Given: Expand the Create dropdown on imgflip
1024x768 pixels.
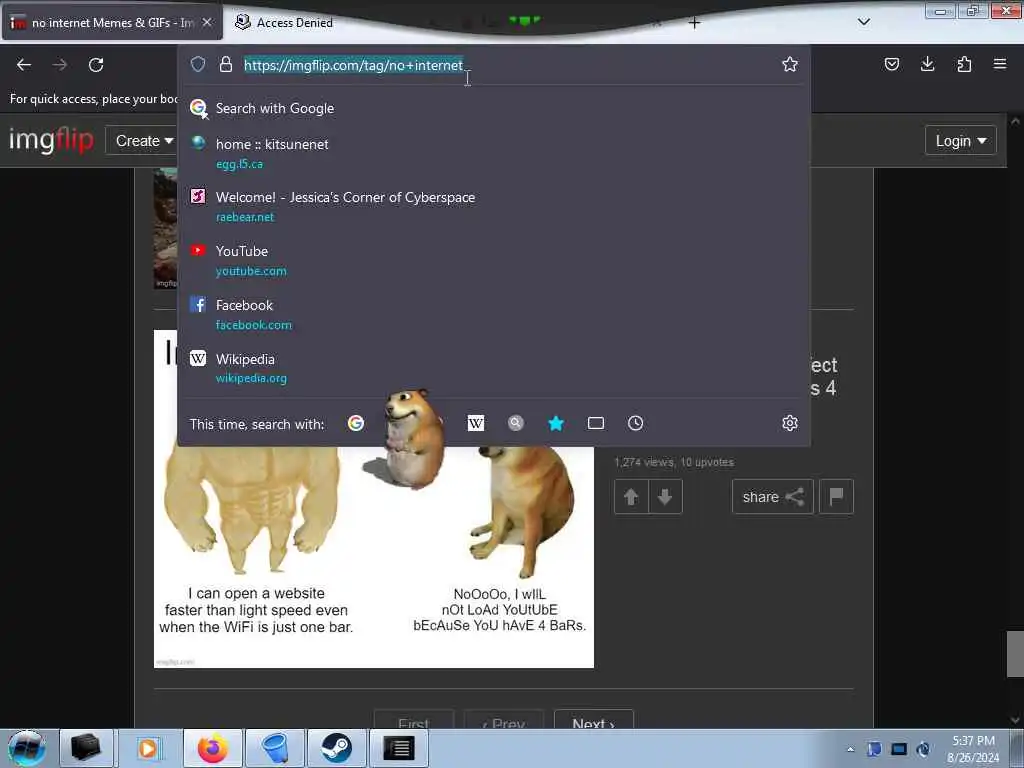Looking at the screenshot, I should 144,140.
